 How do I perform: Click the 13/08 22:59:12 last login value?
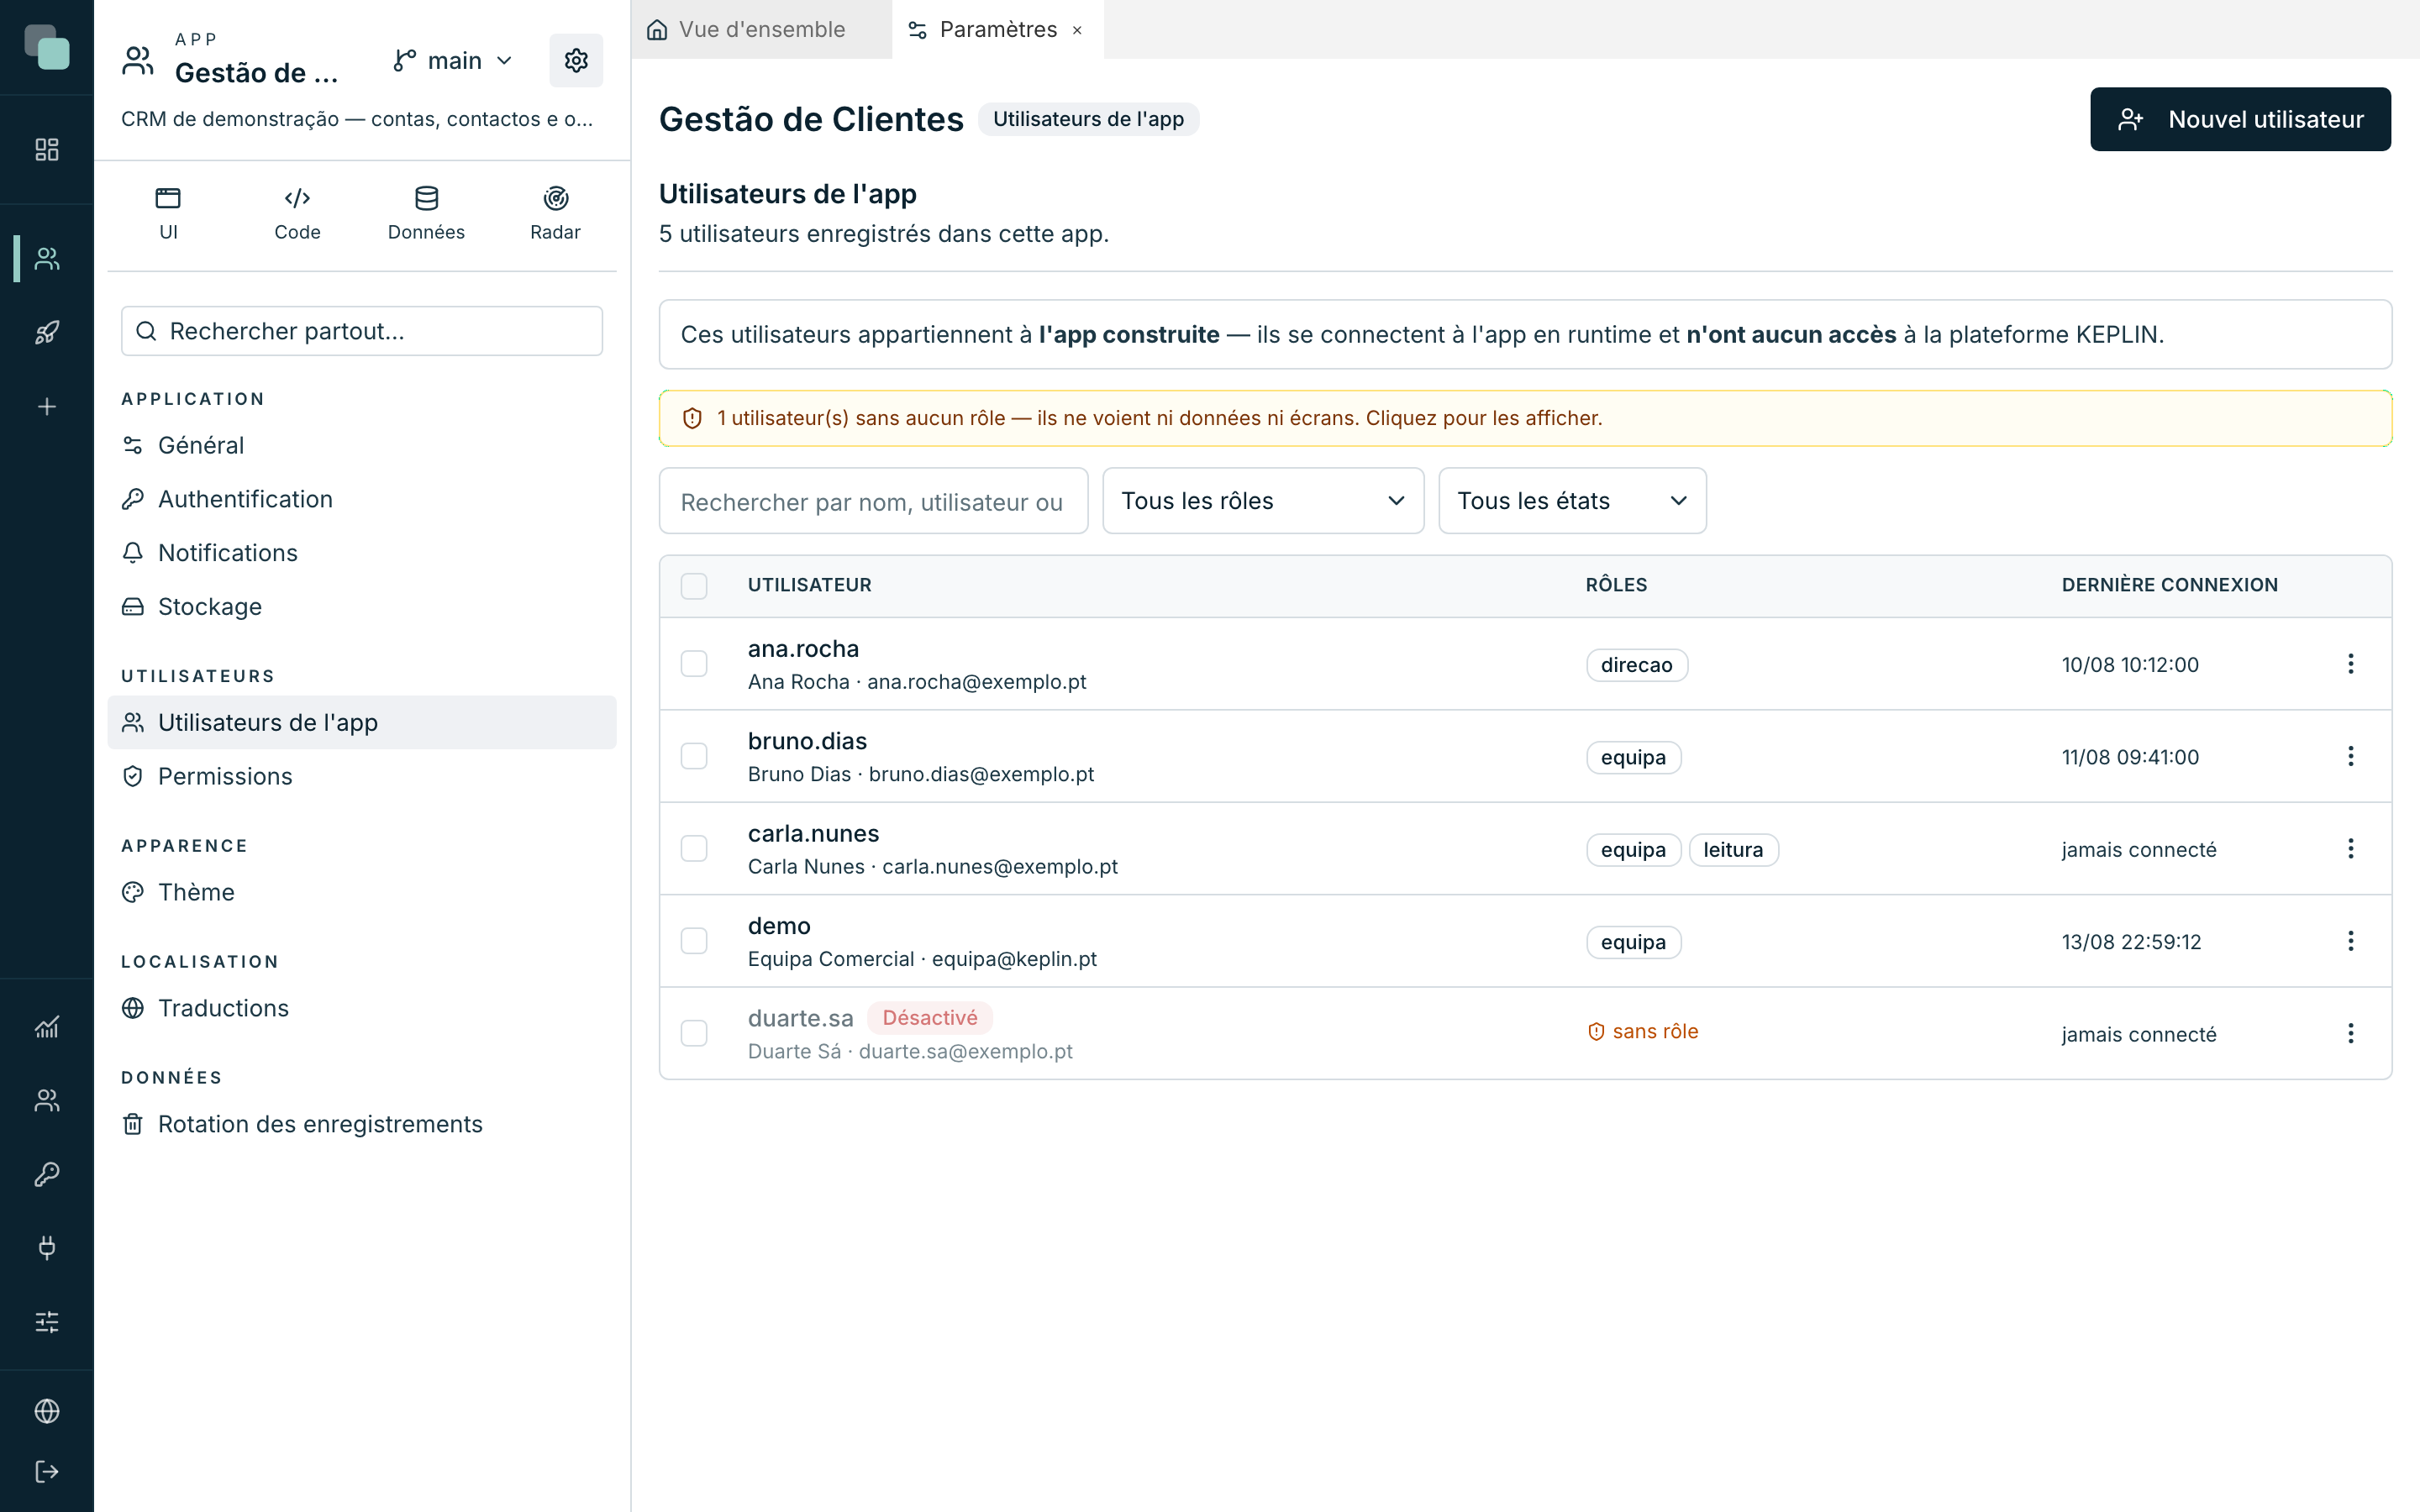2131,942
